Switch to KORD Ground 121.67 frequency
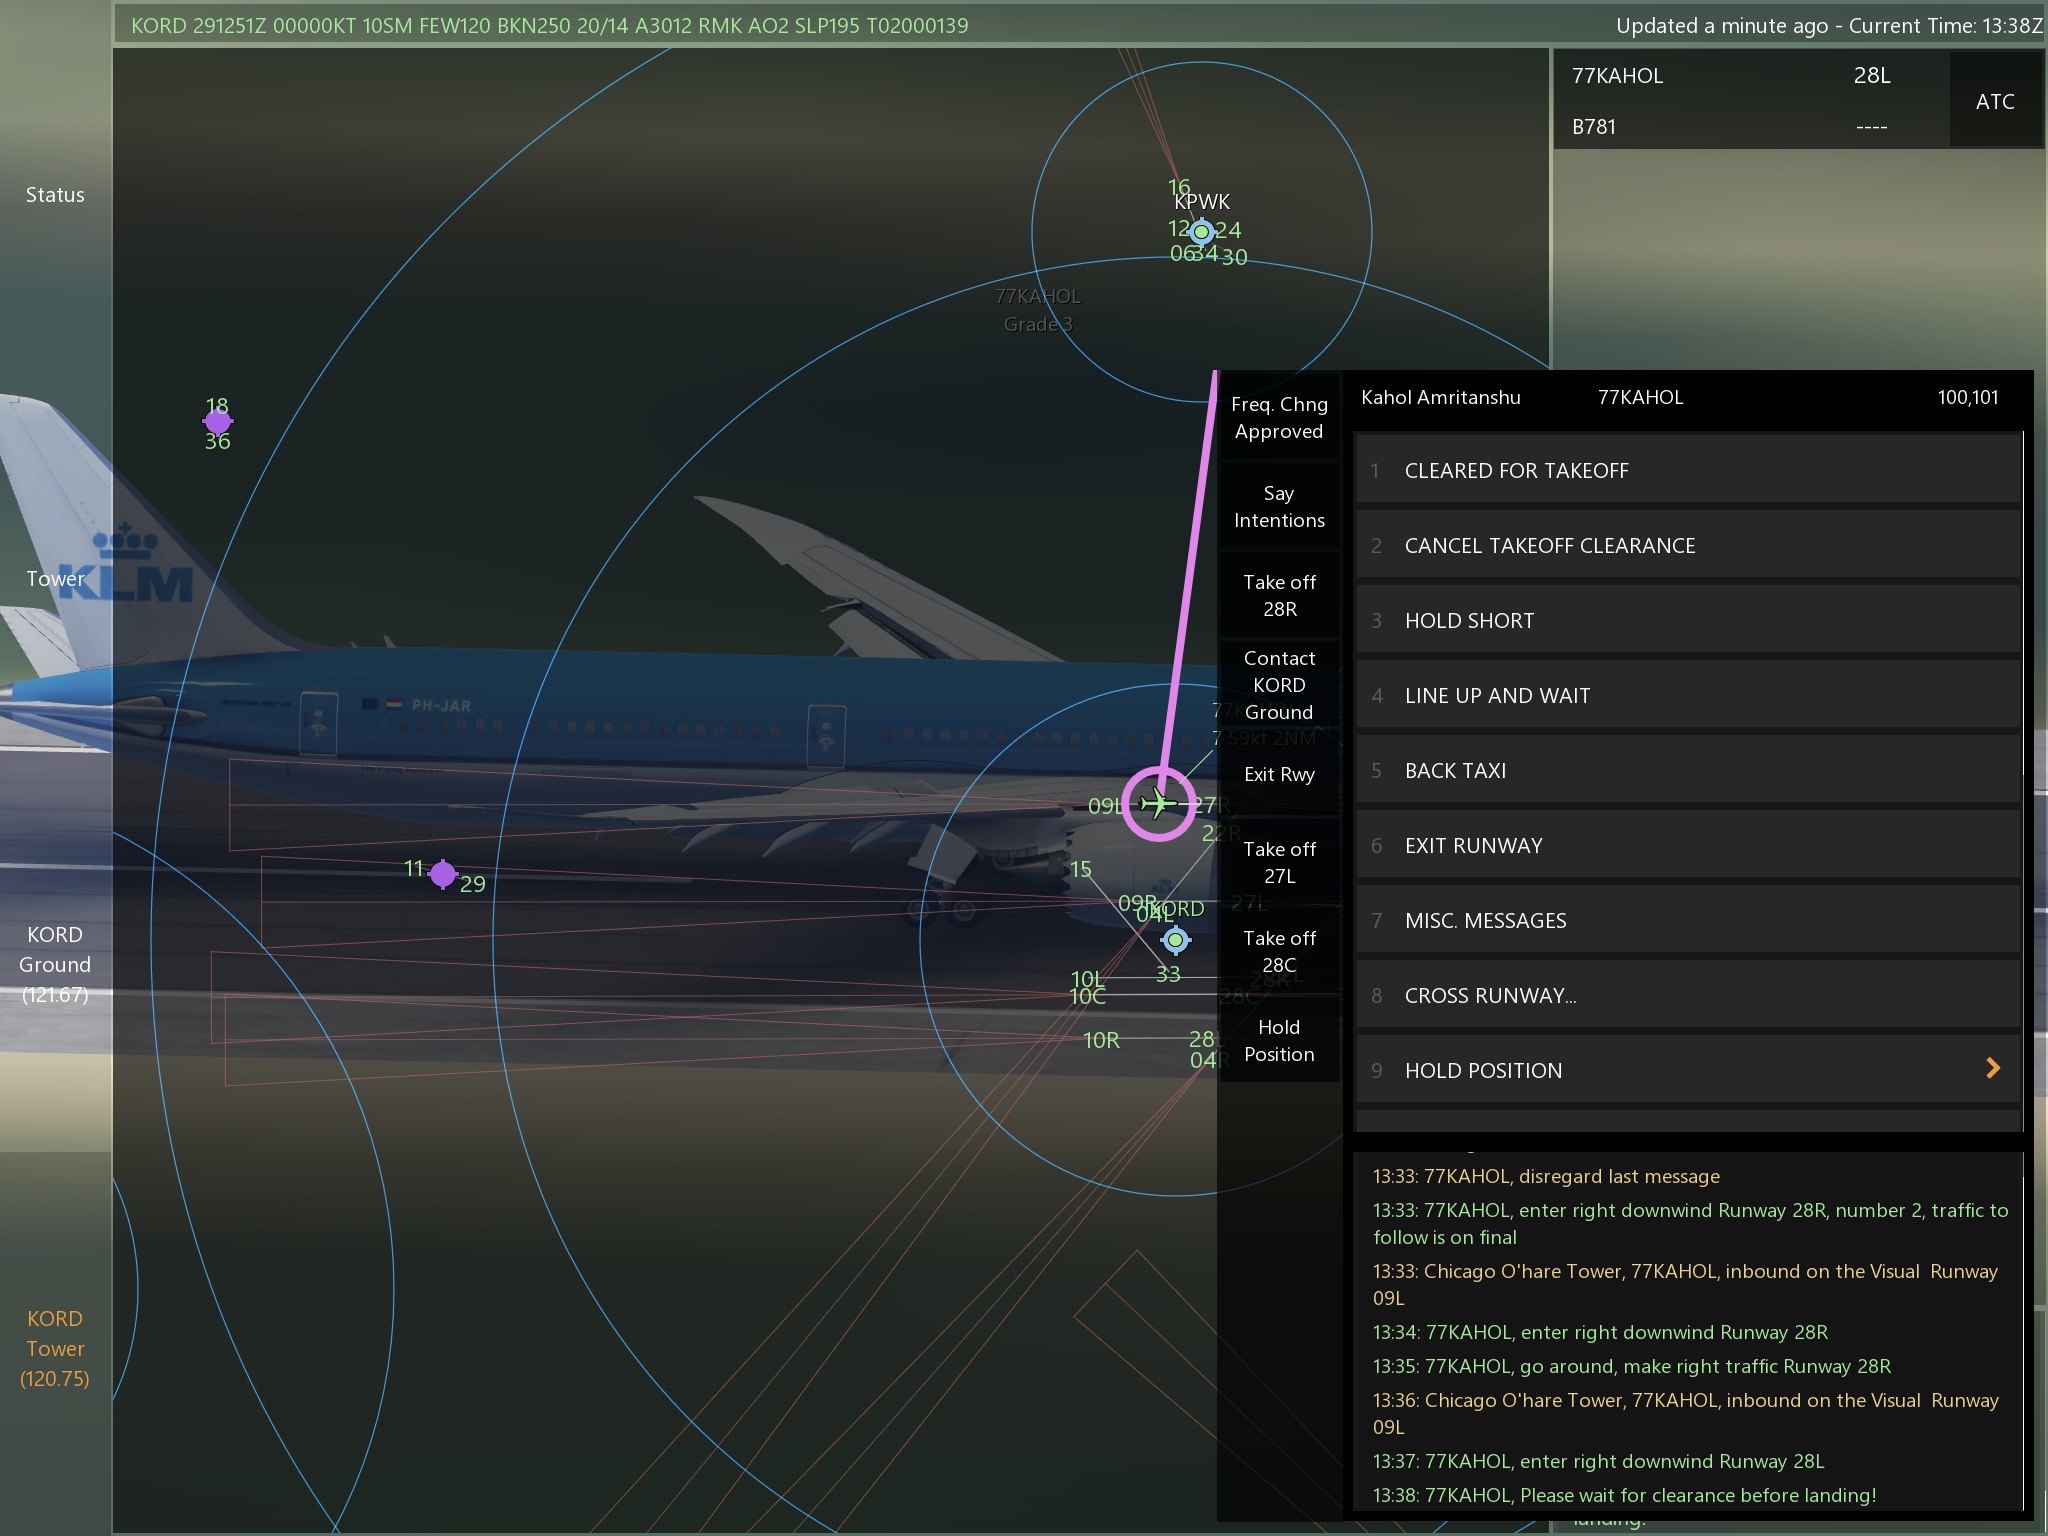Image resolution: width=2048 pixels, height=1536 pixels. (55, 964)
